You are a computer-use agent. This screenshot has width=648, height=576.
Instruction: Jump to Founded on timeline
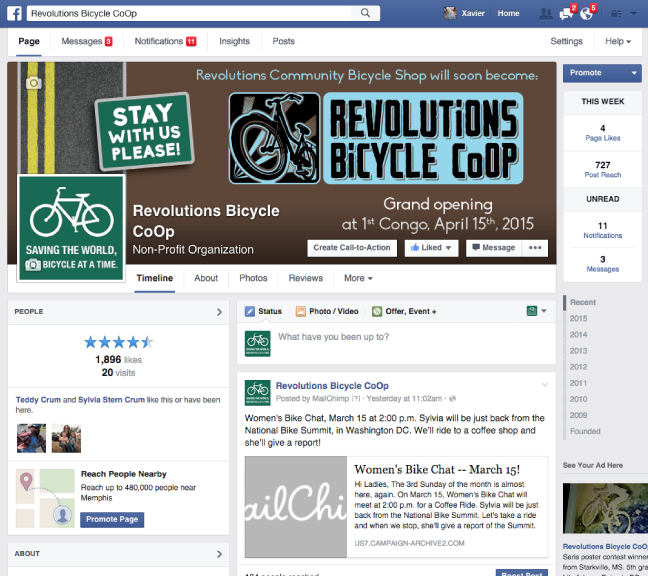point(585,431)
